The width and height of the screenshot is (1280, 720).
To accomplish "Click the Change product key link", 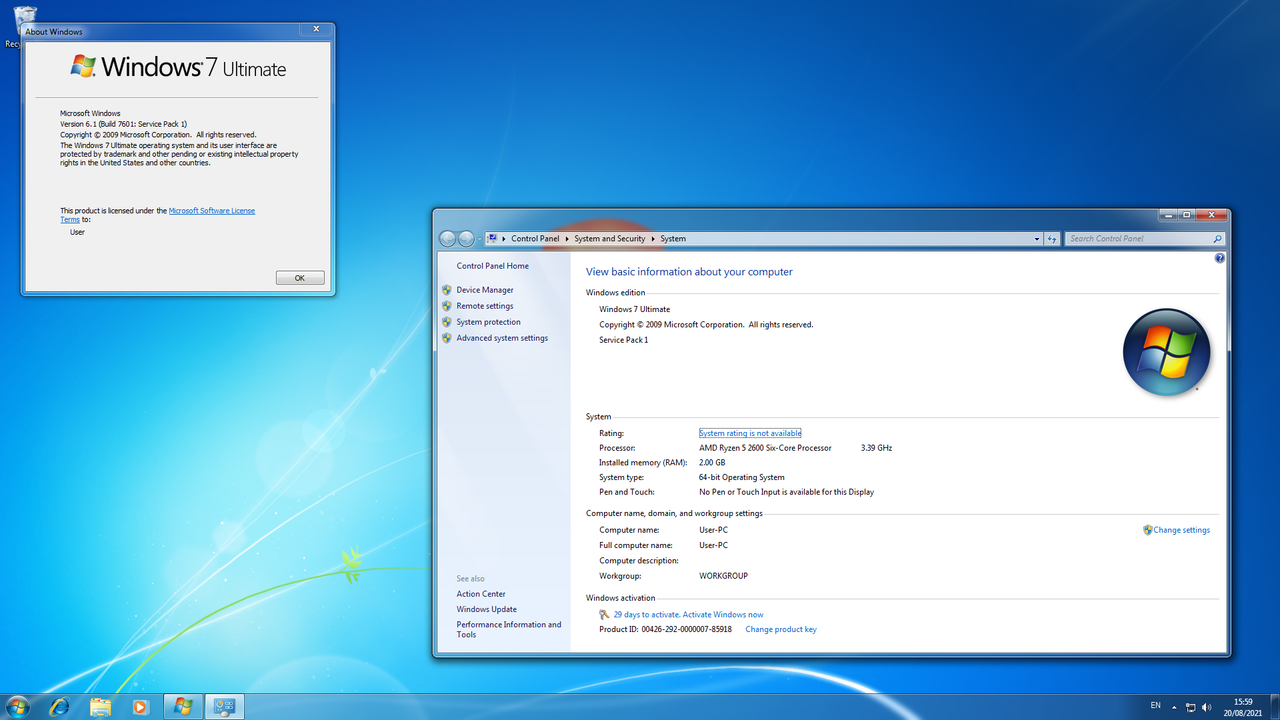I will coord(781,629).
